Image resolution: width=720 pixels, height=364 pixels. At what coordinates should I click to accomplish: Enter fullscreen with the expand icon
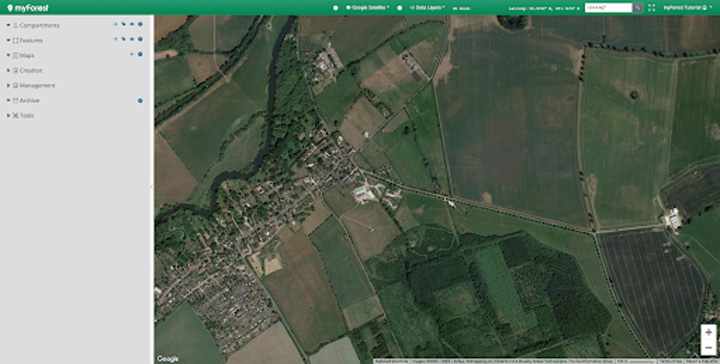[652, 8]
